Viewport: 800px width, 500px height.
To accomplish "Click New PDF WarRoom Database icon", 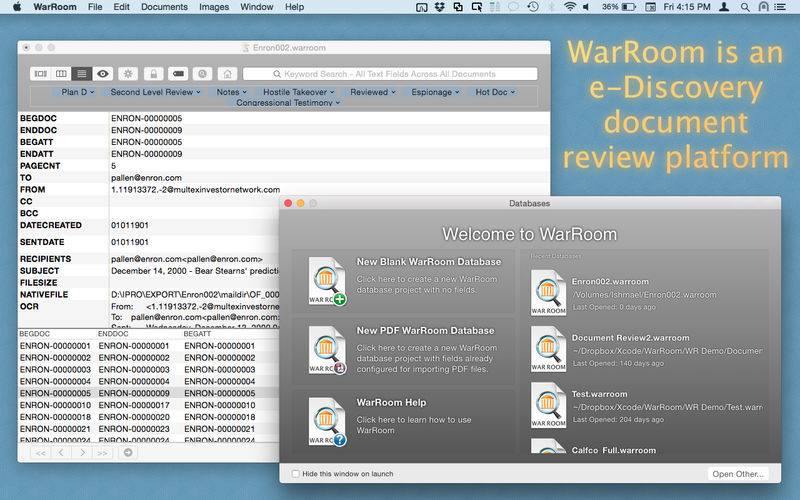I will (327, 350).
